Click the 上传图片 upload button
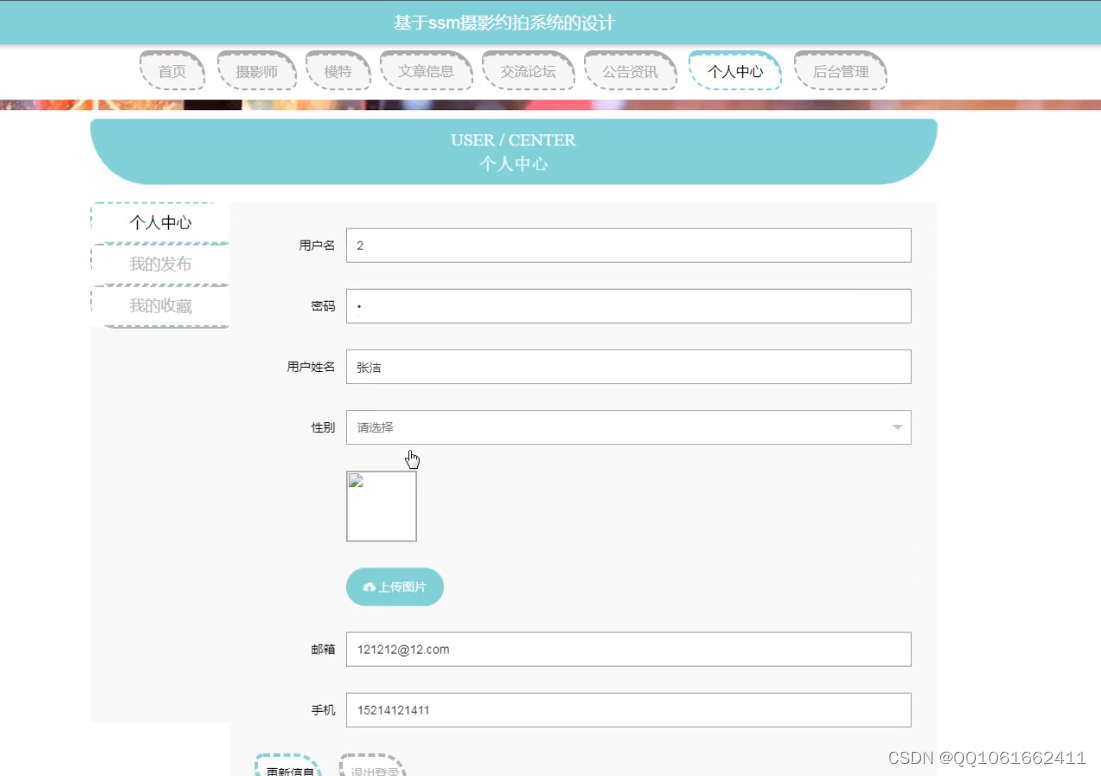 395,586
